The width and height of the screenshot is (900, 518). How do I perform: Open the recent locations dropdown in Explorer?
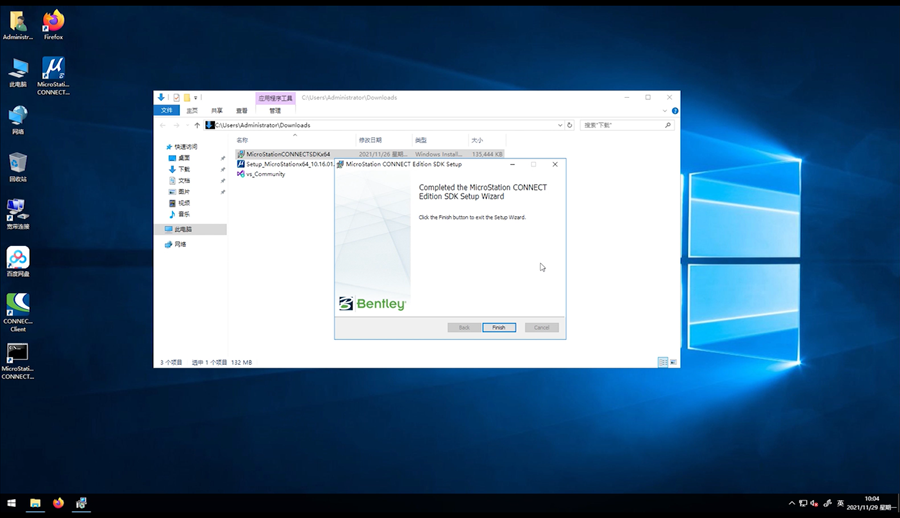(x=186, y=125)
